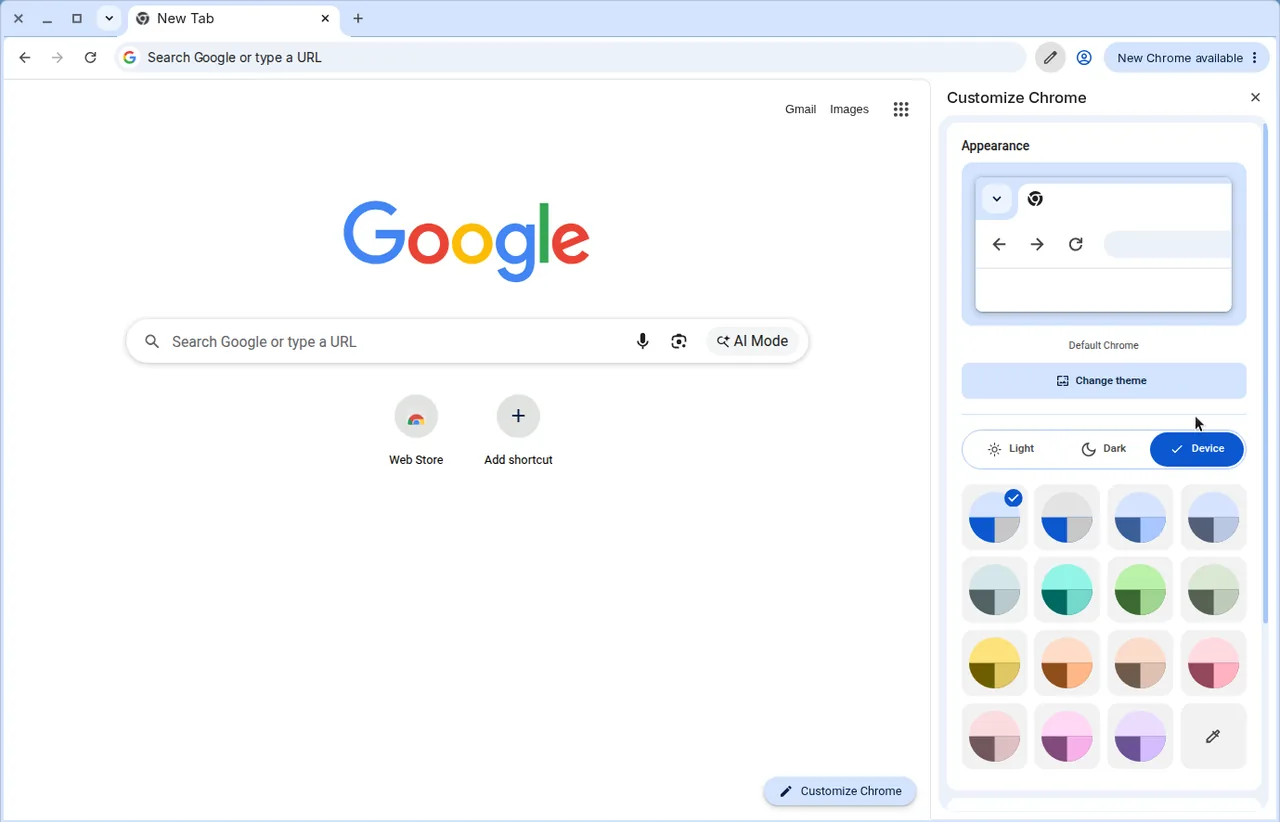Pick the yellow color swatch
The image size is (1280, 822).
point(994,663)
